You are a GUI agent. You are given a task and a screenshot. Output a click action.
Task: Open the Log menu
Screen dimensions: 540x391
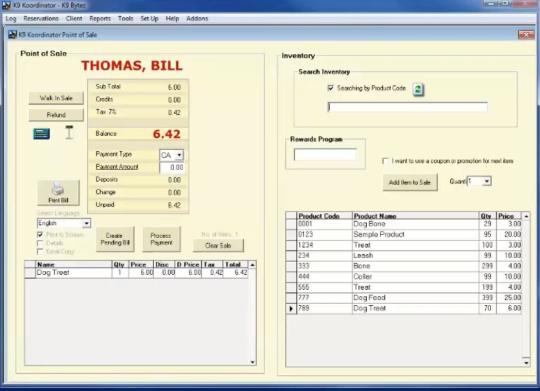(11, 19)
